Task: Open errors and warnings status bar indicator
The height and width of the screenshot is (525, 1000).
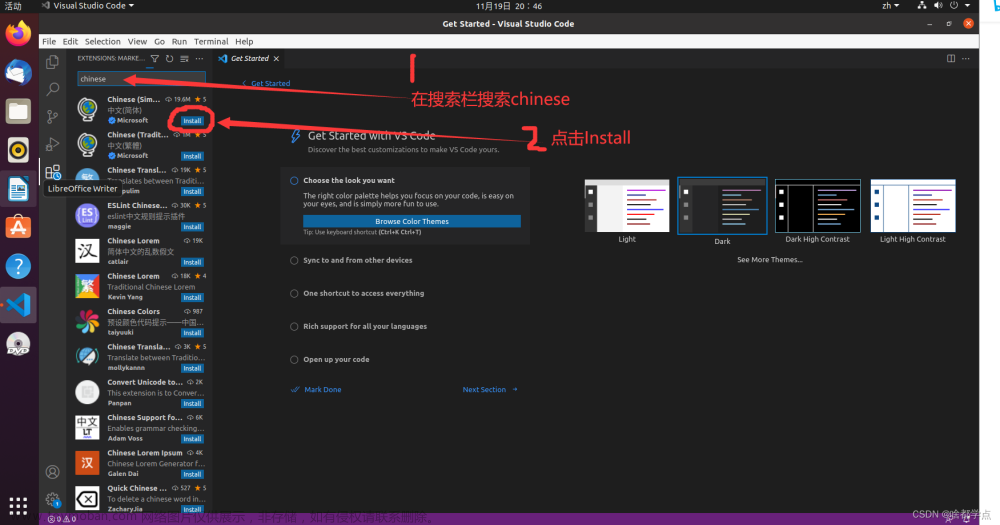Action: [62, 519]
